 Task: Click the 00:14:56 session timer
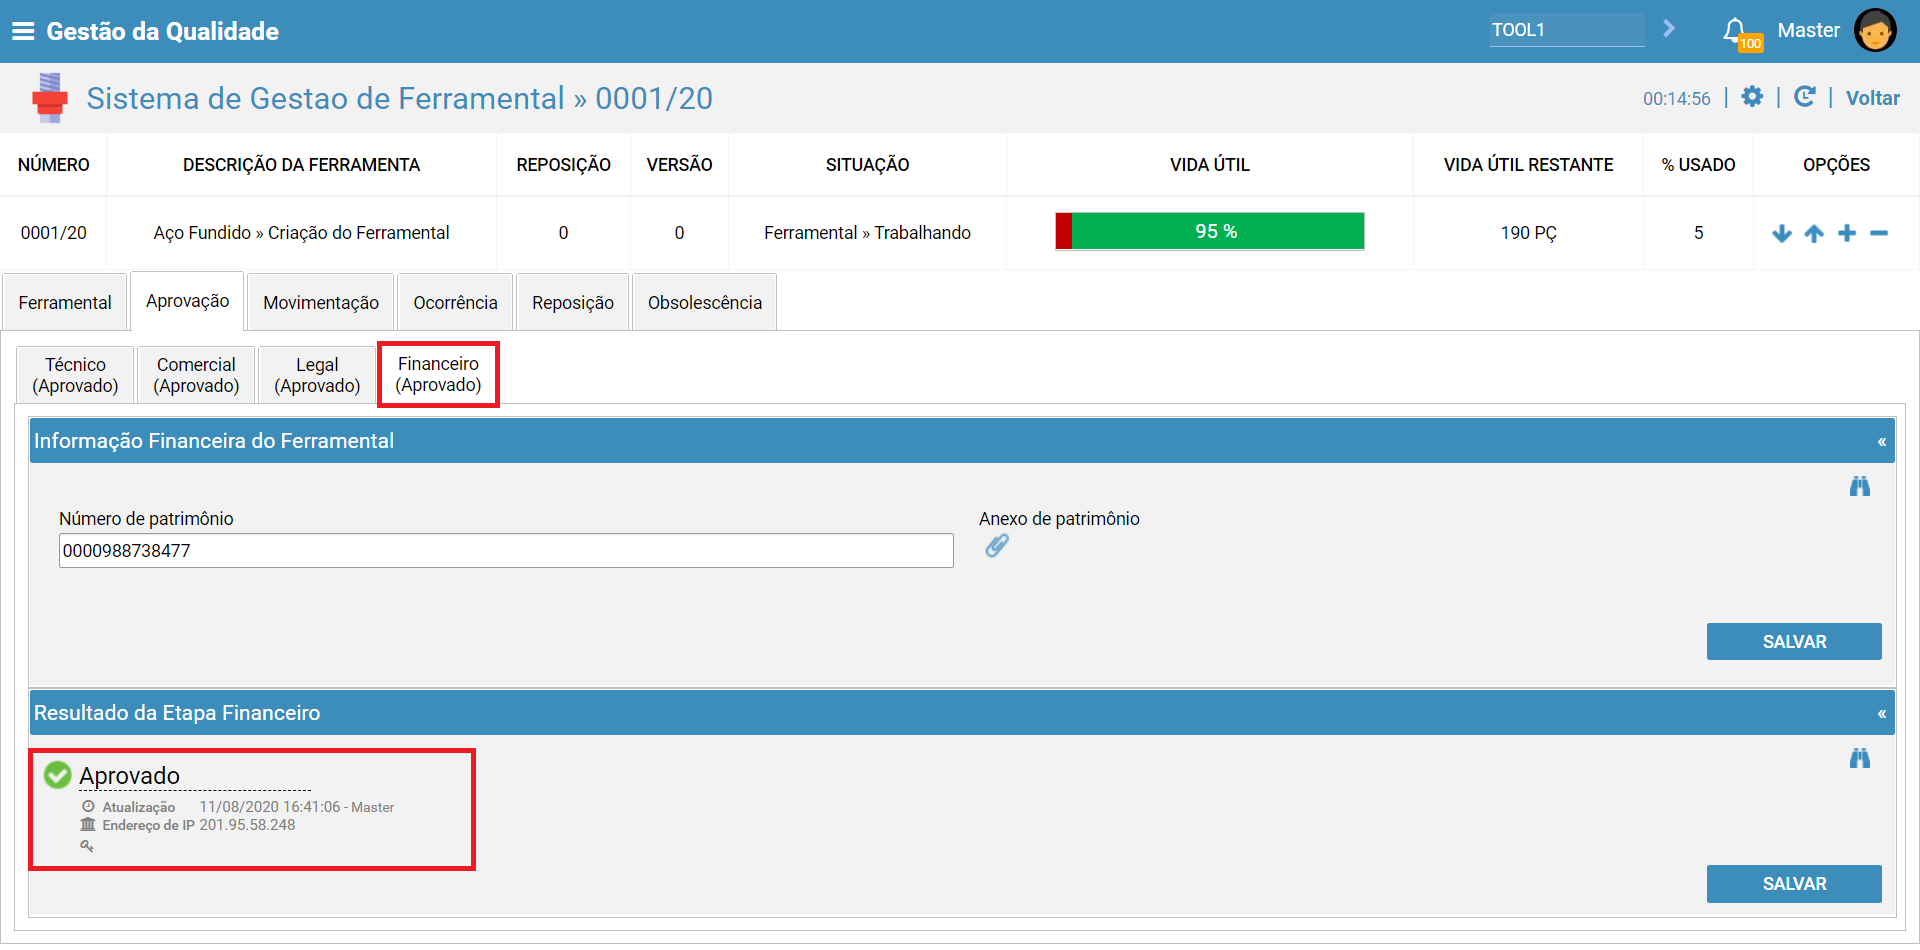[1677, 98]
